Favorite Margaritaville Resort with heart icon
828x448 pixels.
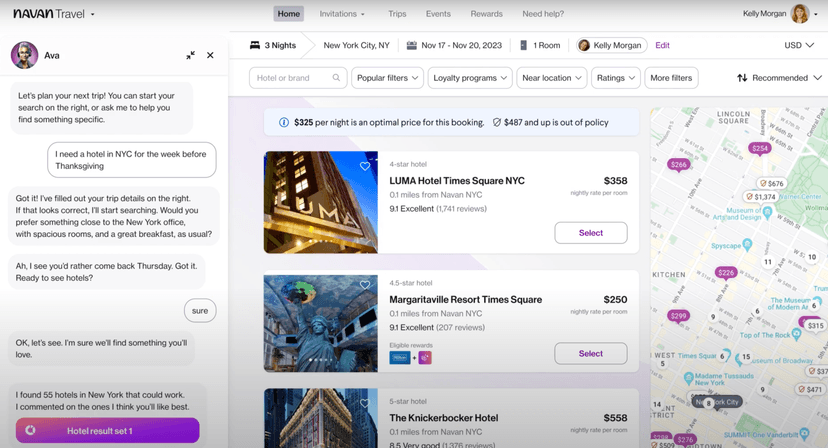365,285
